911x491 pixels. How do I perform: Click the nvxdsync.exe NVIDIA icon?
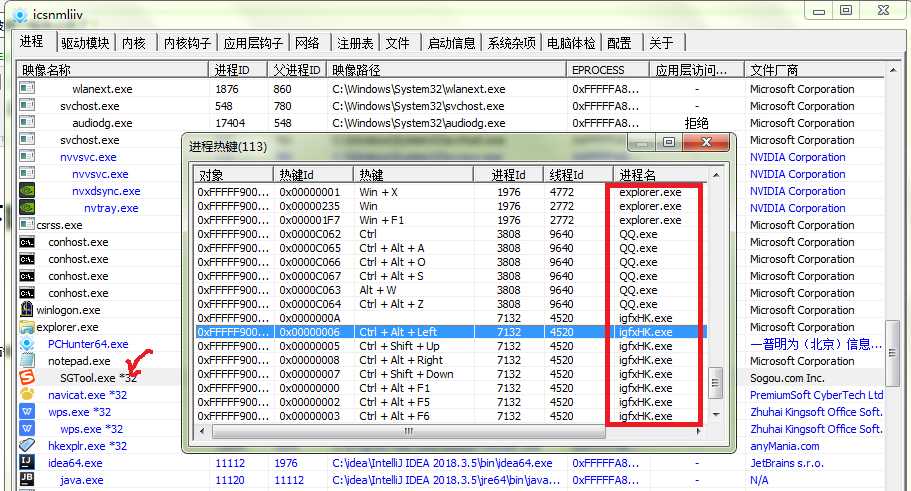(27, 190)
